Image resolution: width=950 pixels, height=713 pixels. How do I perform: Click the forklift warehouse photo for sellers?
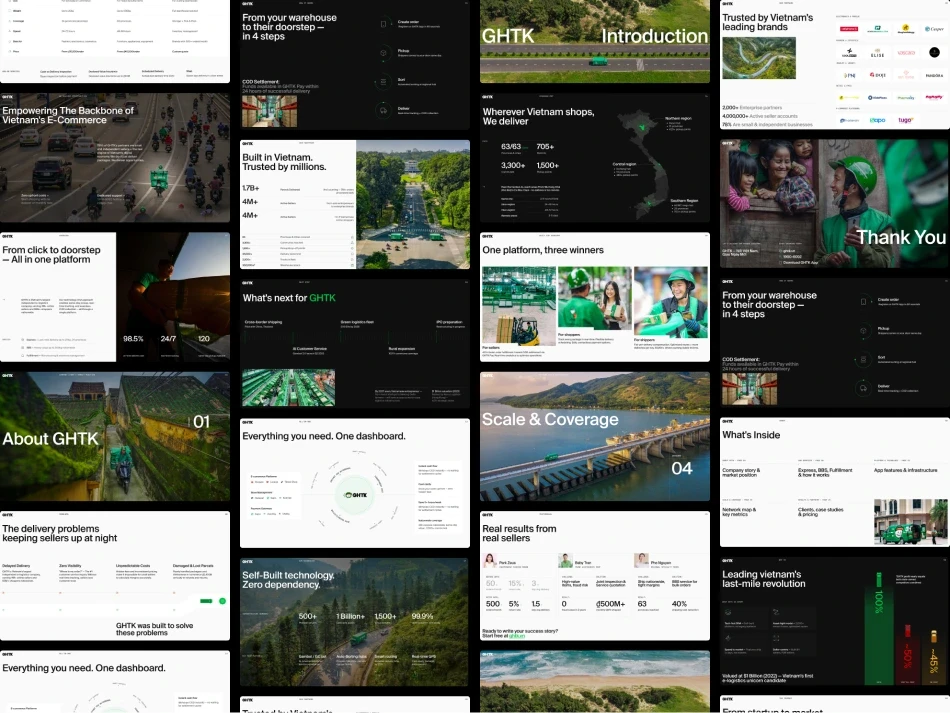tap(519, 305)
